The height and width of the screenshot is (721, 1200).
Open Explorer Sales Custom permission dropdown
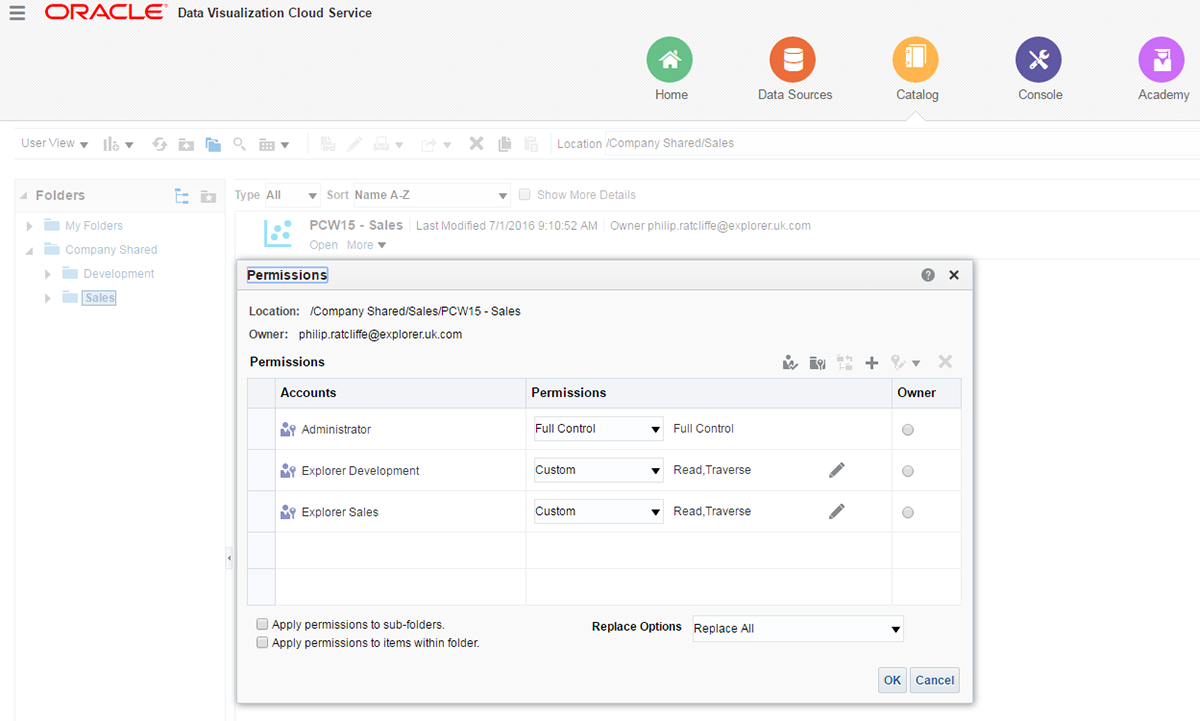(x=598, y=511)
